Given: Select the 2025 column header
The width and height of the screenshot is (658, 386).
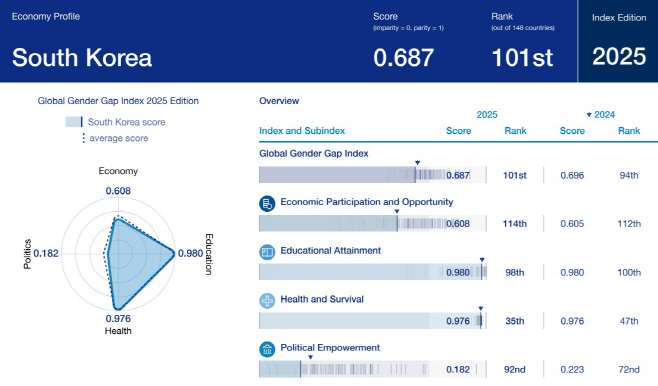Looking at the screenshot, I should (487, 115).
